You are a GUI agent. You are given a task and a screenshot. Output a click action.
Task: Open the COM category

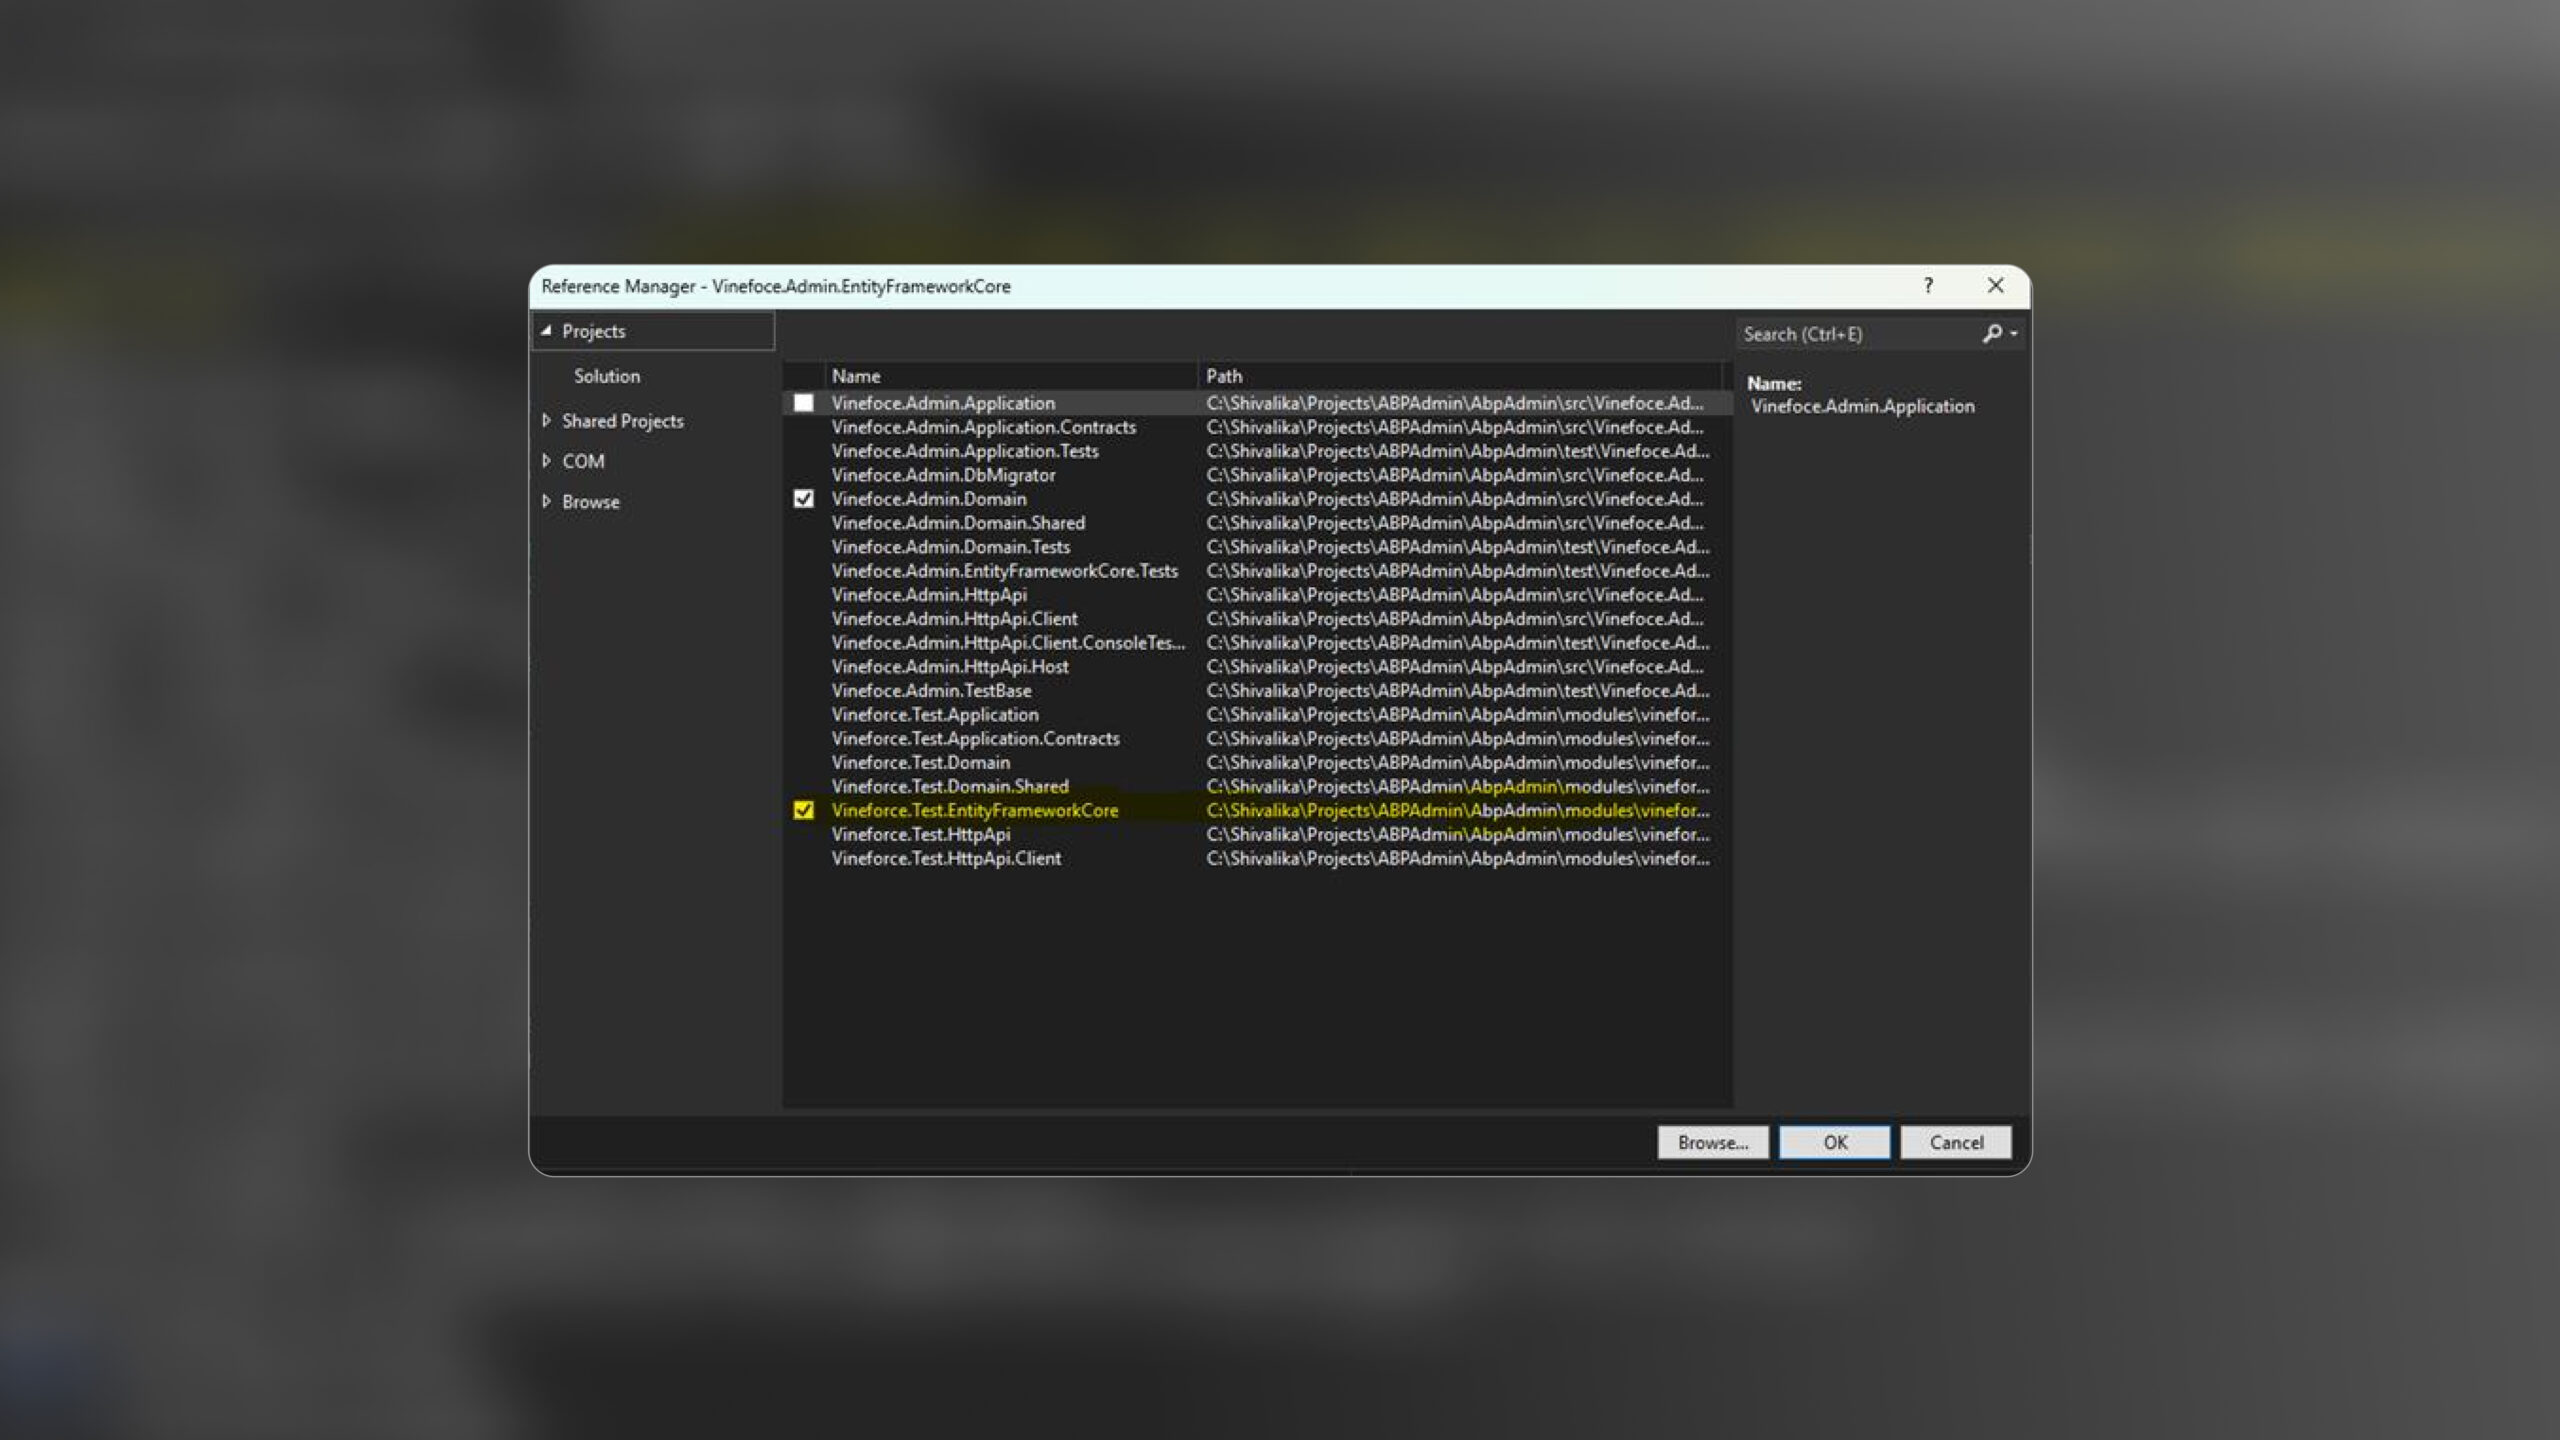(x=583, y=461)
